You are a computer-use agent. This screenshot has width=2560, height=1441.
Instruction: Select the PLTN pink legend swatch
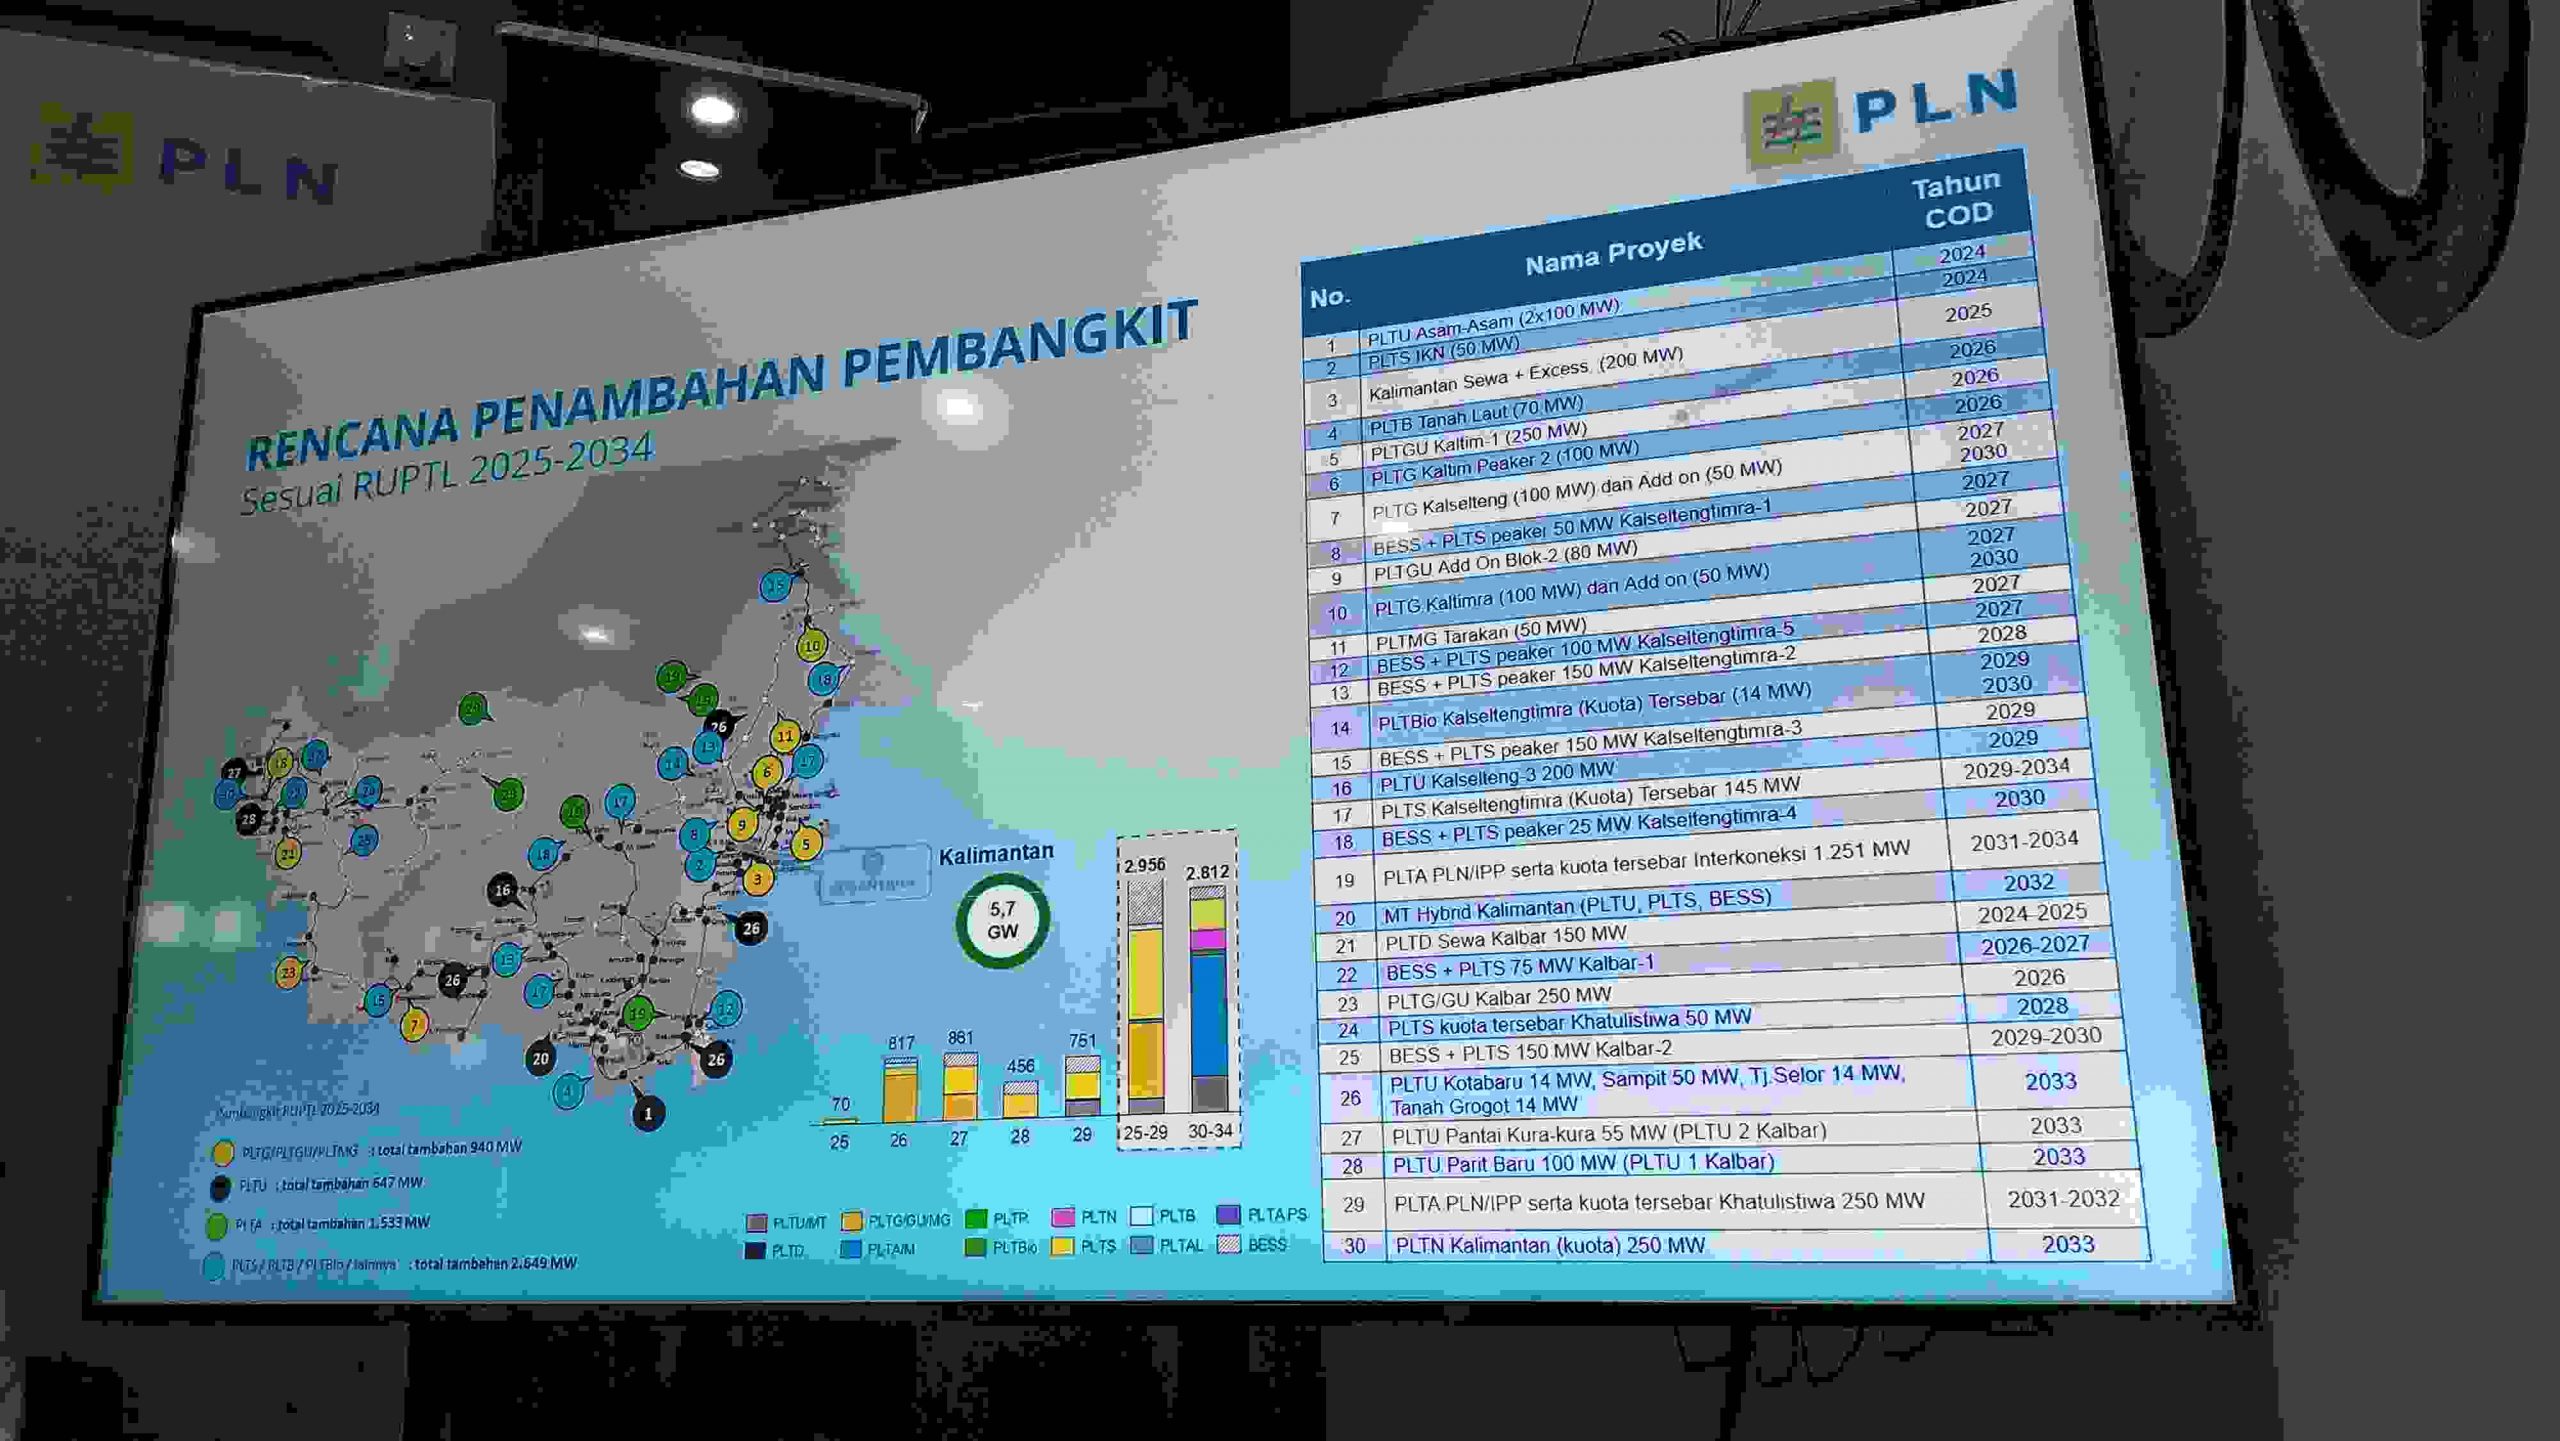click(x=1064, y=1217)
